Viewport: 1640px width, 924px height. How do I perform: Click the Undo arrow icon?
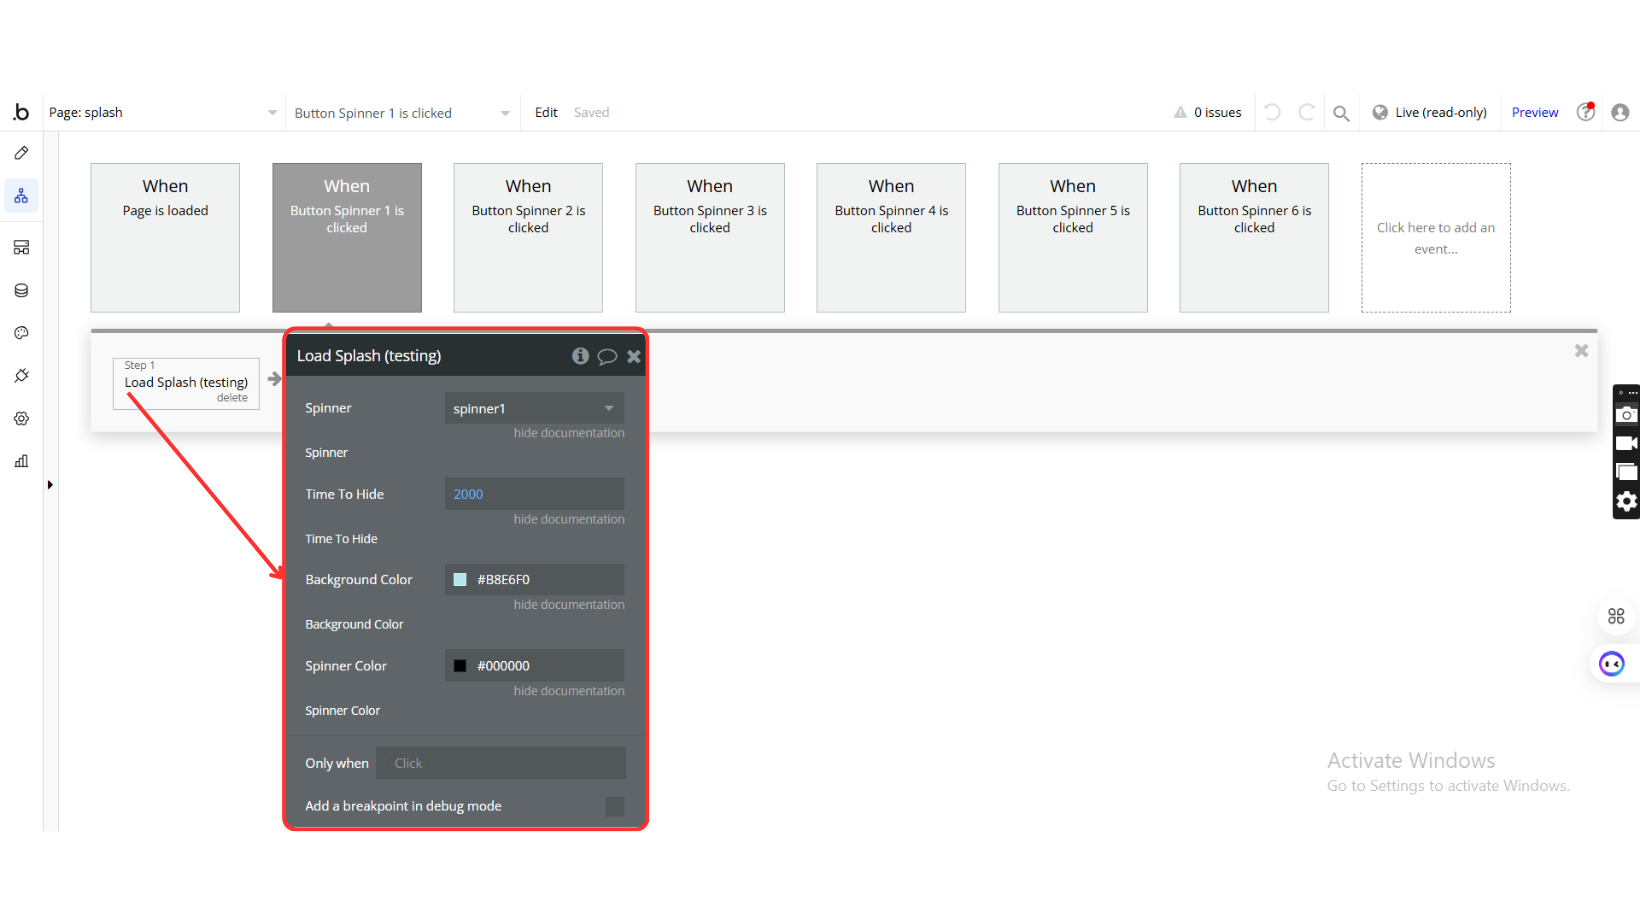[x=1272, y=112]
